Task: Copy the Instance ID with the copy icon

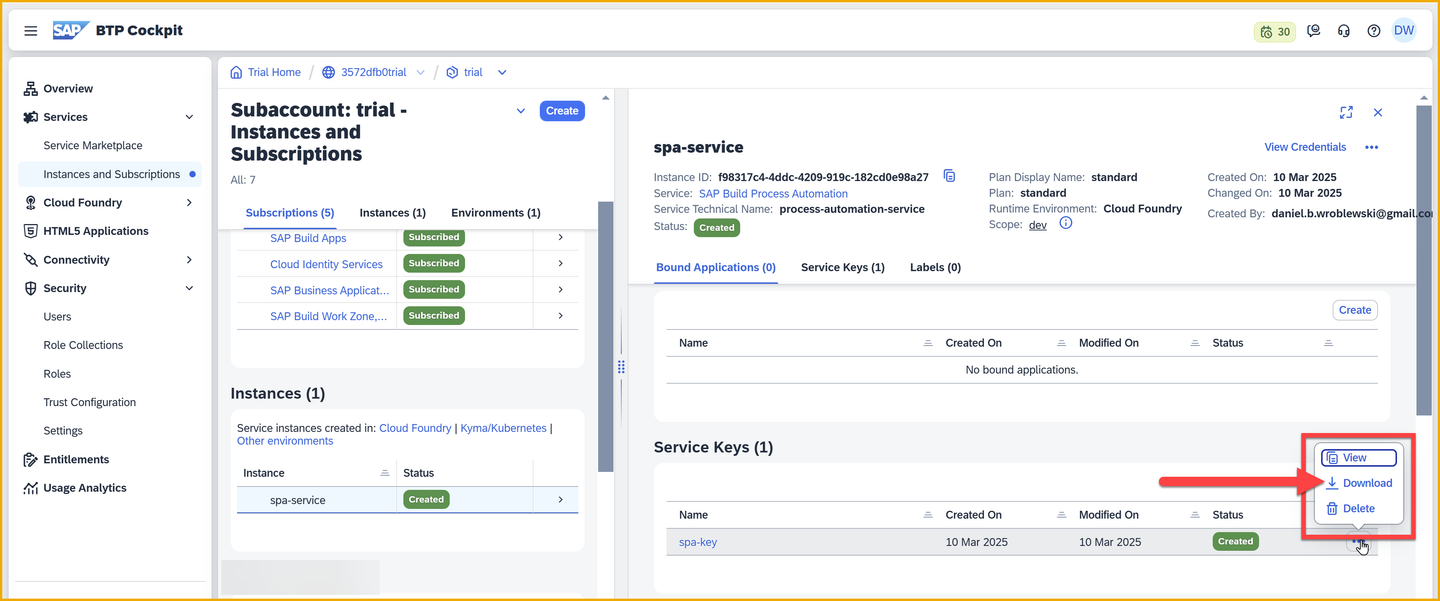Action: click(x=949, y=176)
